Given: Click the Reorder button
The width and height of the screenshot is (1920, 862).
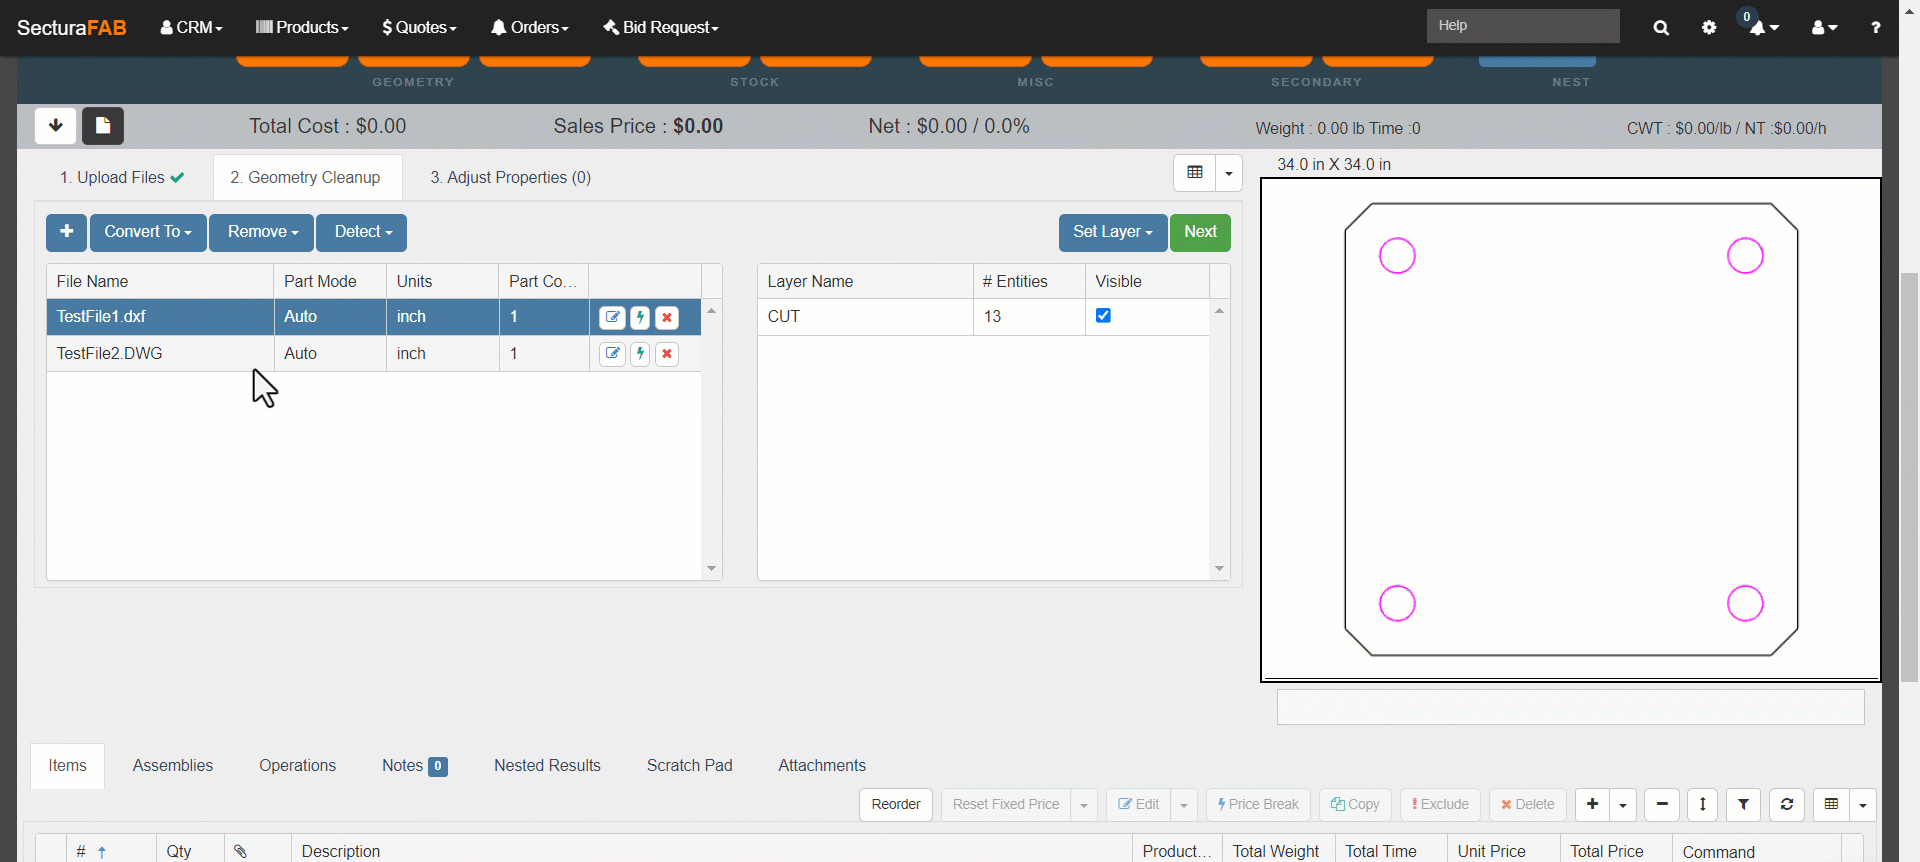Looking at the screenshot, I should pos(895,804).
